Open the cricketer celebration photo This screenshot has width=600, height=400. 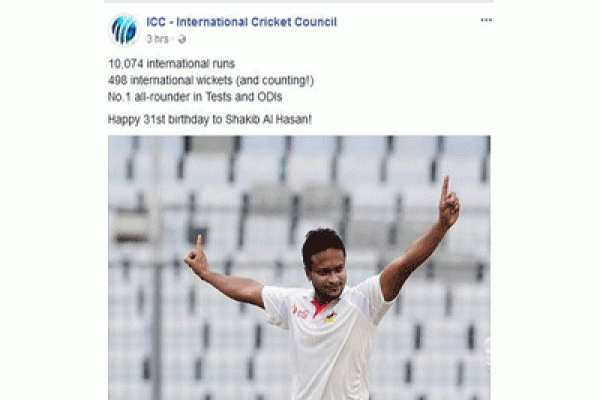tap(299, 268)
